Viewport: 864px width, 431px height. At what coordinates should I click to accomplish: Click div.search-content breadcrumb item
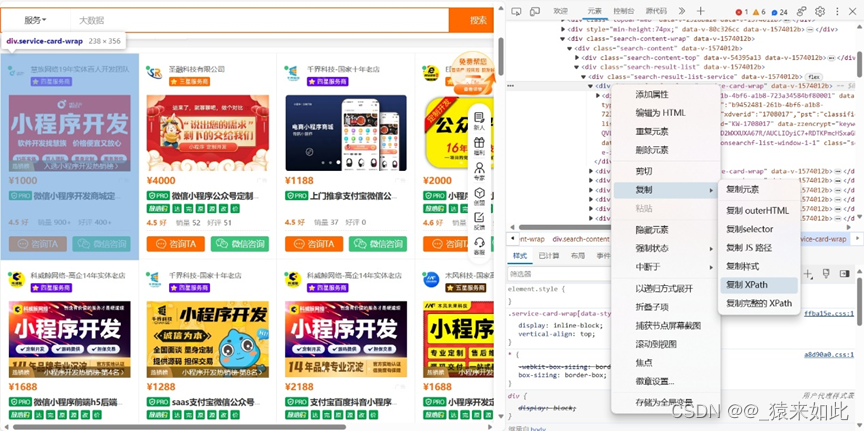[581, 239]
